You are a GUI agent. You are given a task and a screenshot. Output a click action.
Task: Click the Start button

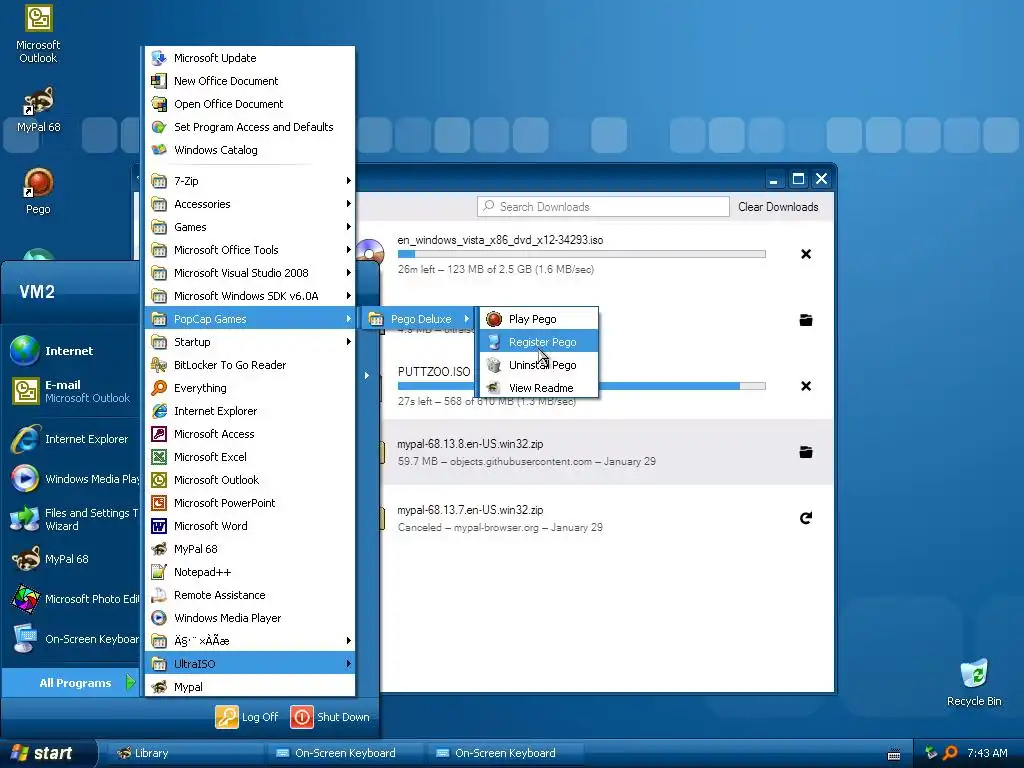tap(48, 753)
